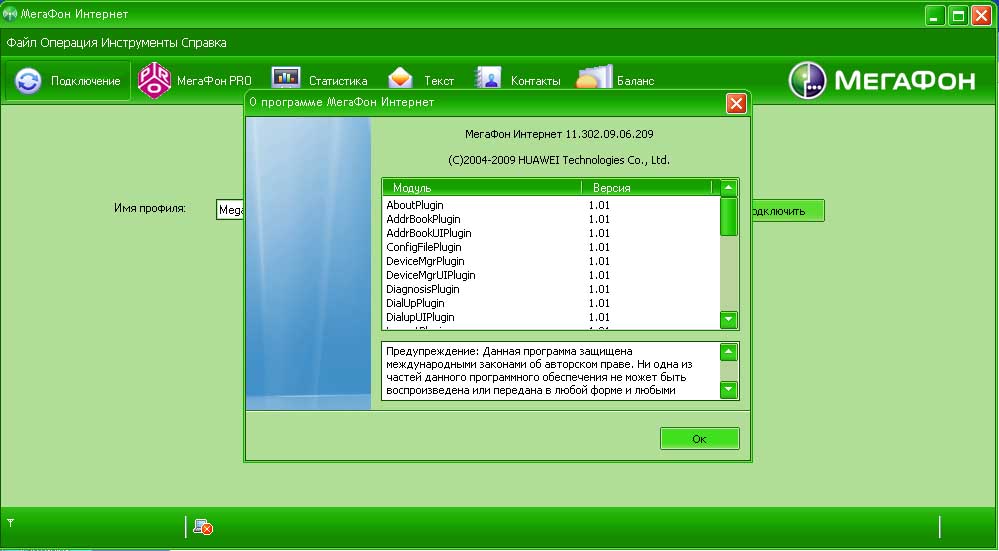Click the Статистика chart icon
The width and height of the screenshot is (999, 551).
[286, 78]
